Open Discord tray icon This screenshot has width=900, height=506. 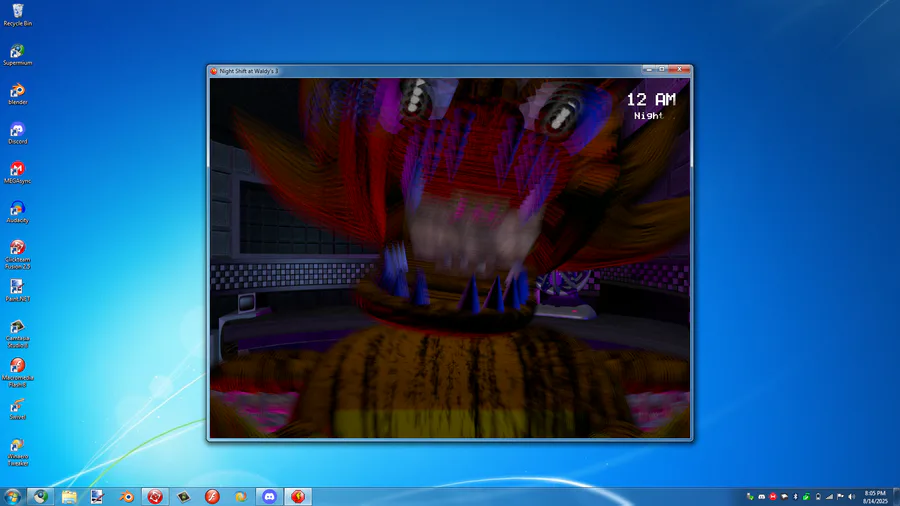click(x=762, y=497)
